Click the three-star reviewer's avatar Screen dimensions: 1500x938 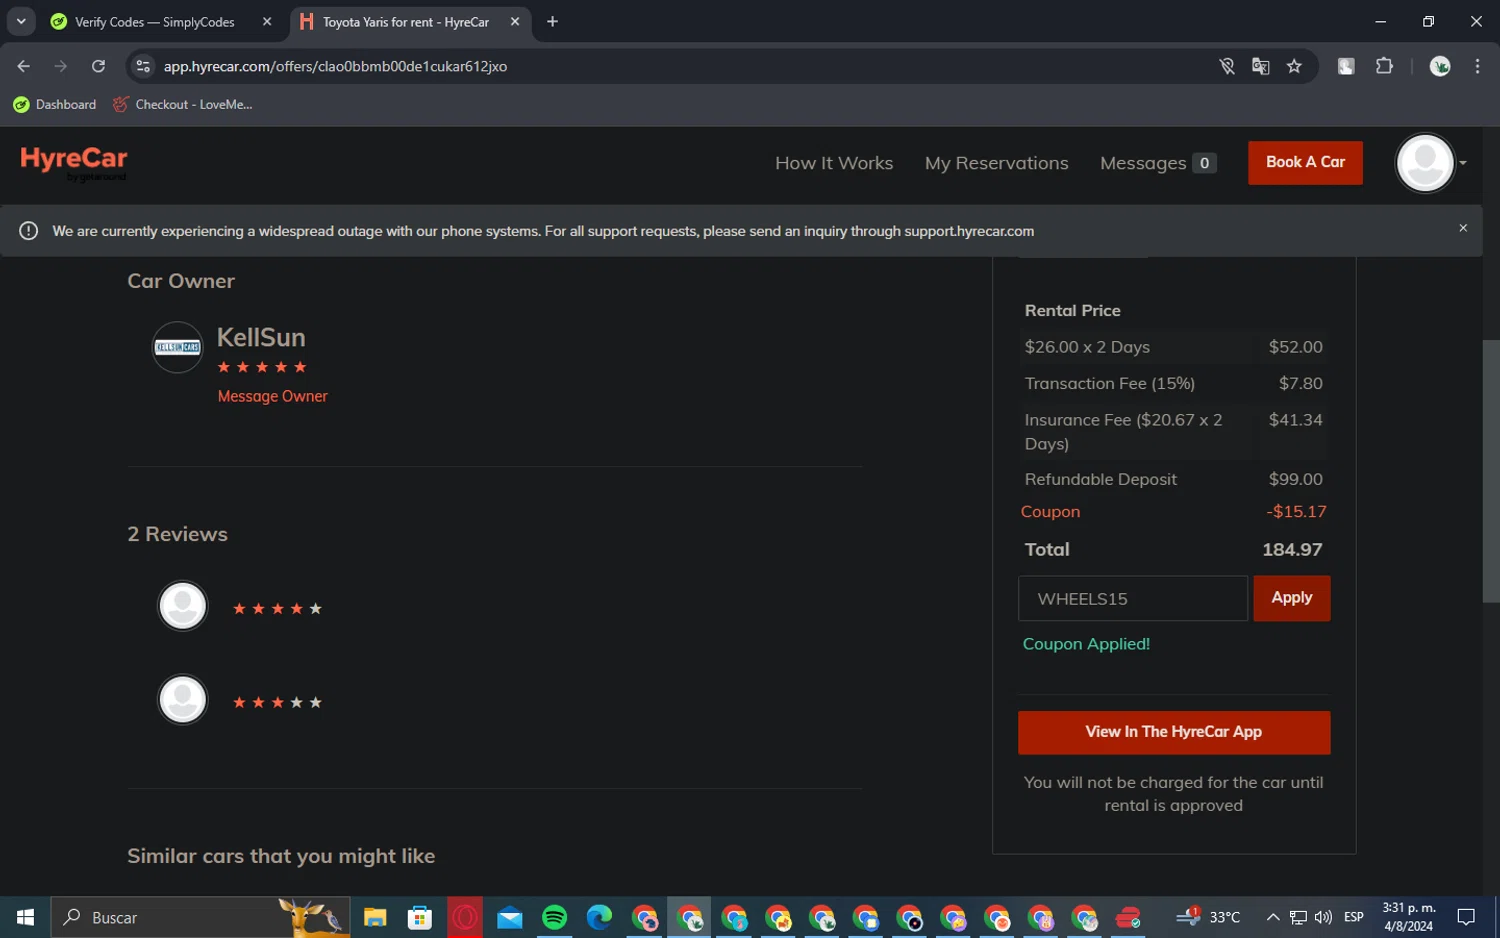(x=183, y=700)
